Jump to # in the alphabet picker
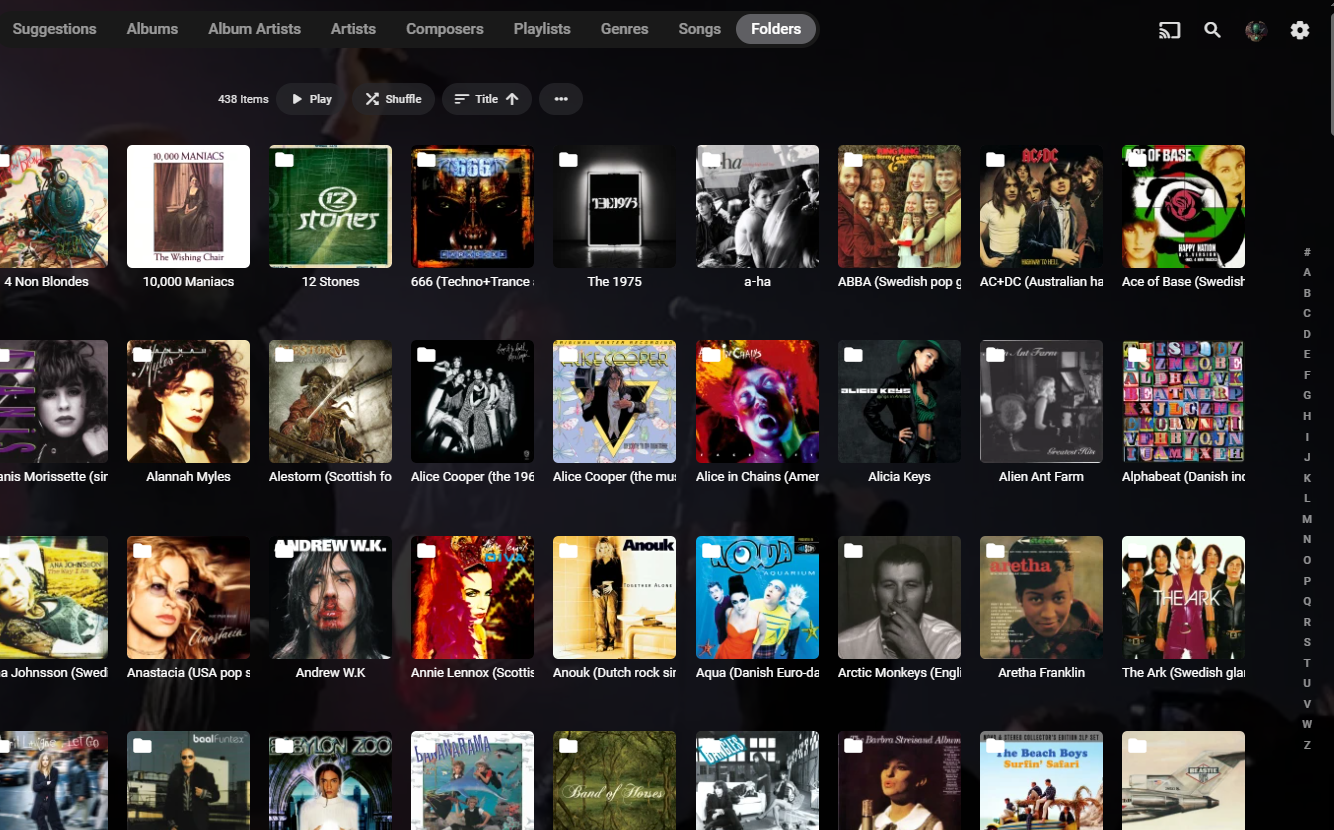Viewport: 1334px width, 830px height. tap(1307, 252)
